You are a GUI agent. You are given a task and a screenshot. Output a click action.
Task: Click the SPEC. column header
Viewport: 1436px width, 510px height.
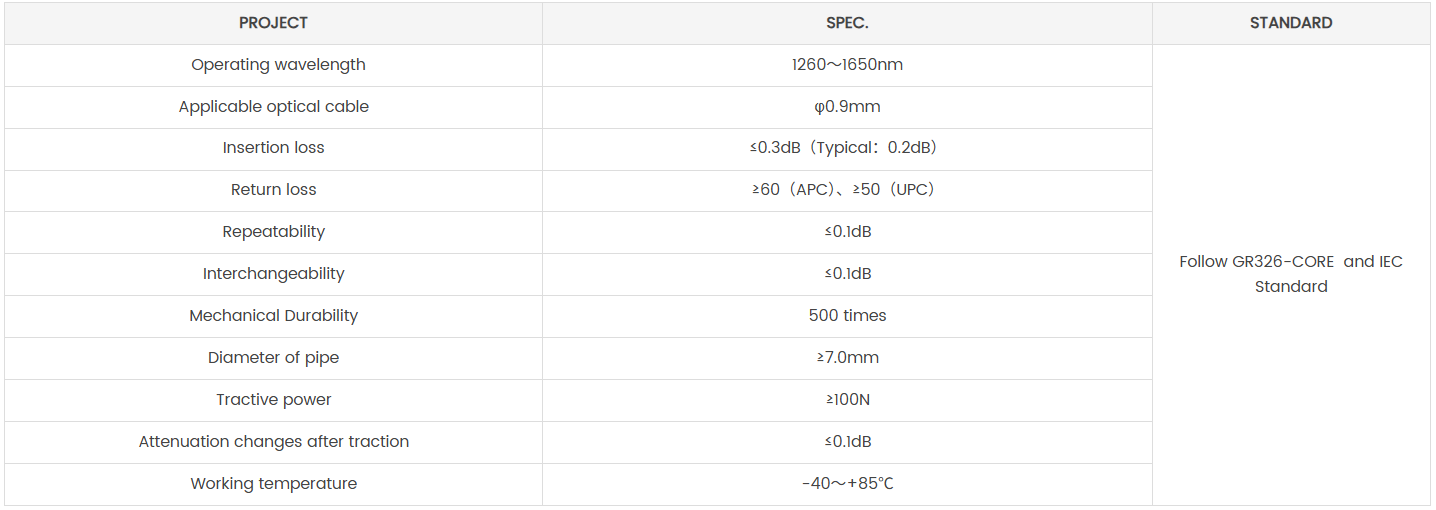847,23
